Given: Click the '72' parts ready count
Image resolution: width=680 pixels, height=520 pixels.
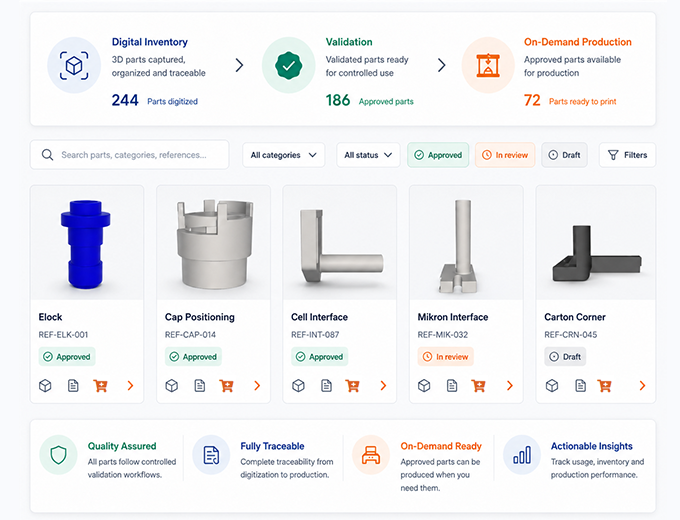Looking at the screenshot, I should 532,100.
